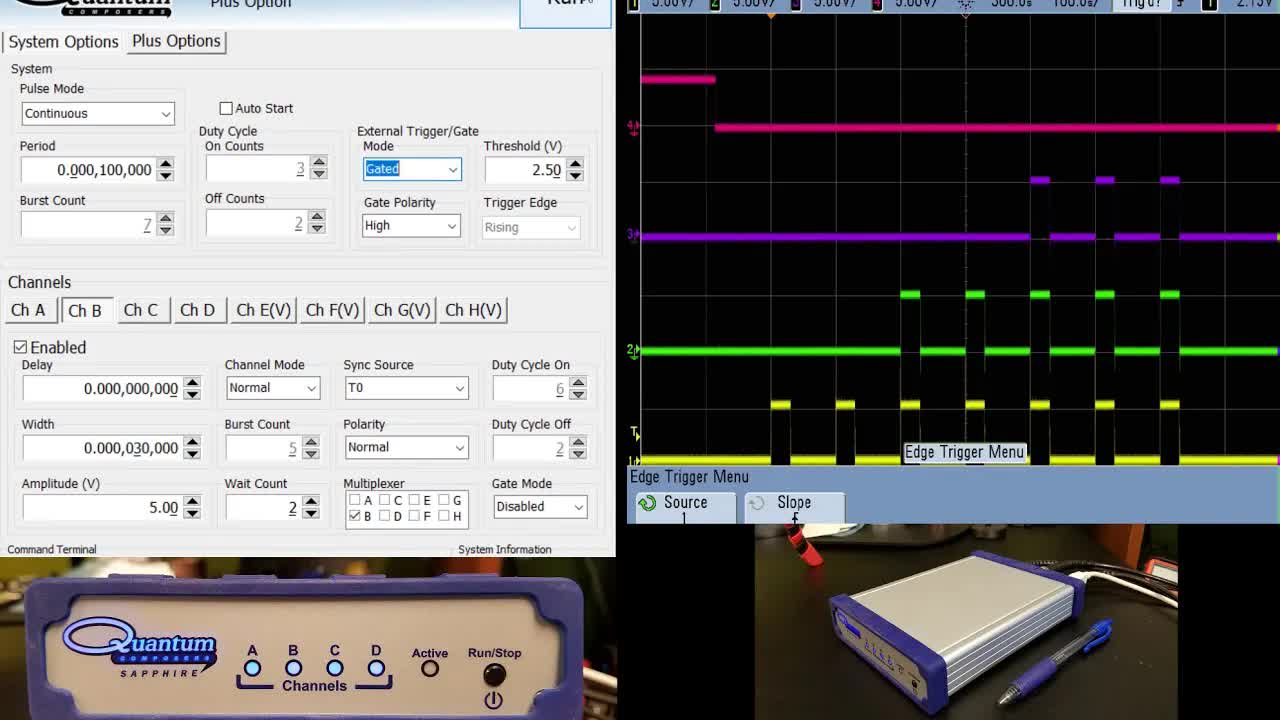The width and height of the screenshot is (1280, 720).
Task: Decrease Amplitude (V) with the down arrow
Action: (x=192, y=514)
